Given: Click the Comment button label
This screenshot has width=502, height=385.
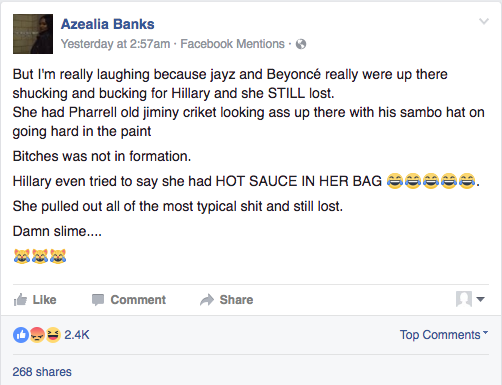Looking at the screenshot, I should (138, 300).
